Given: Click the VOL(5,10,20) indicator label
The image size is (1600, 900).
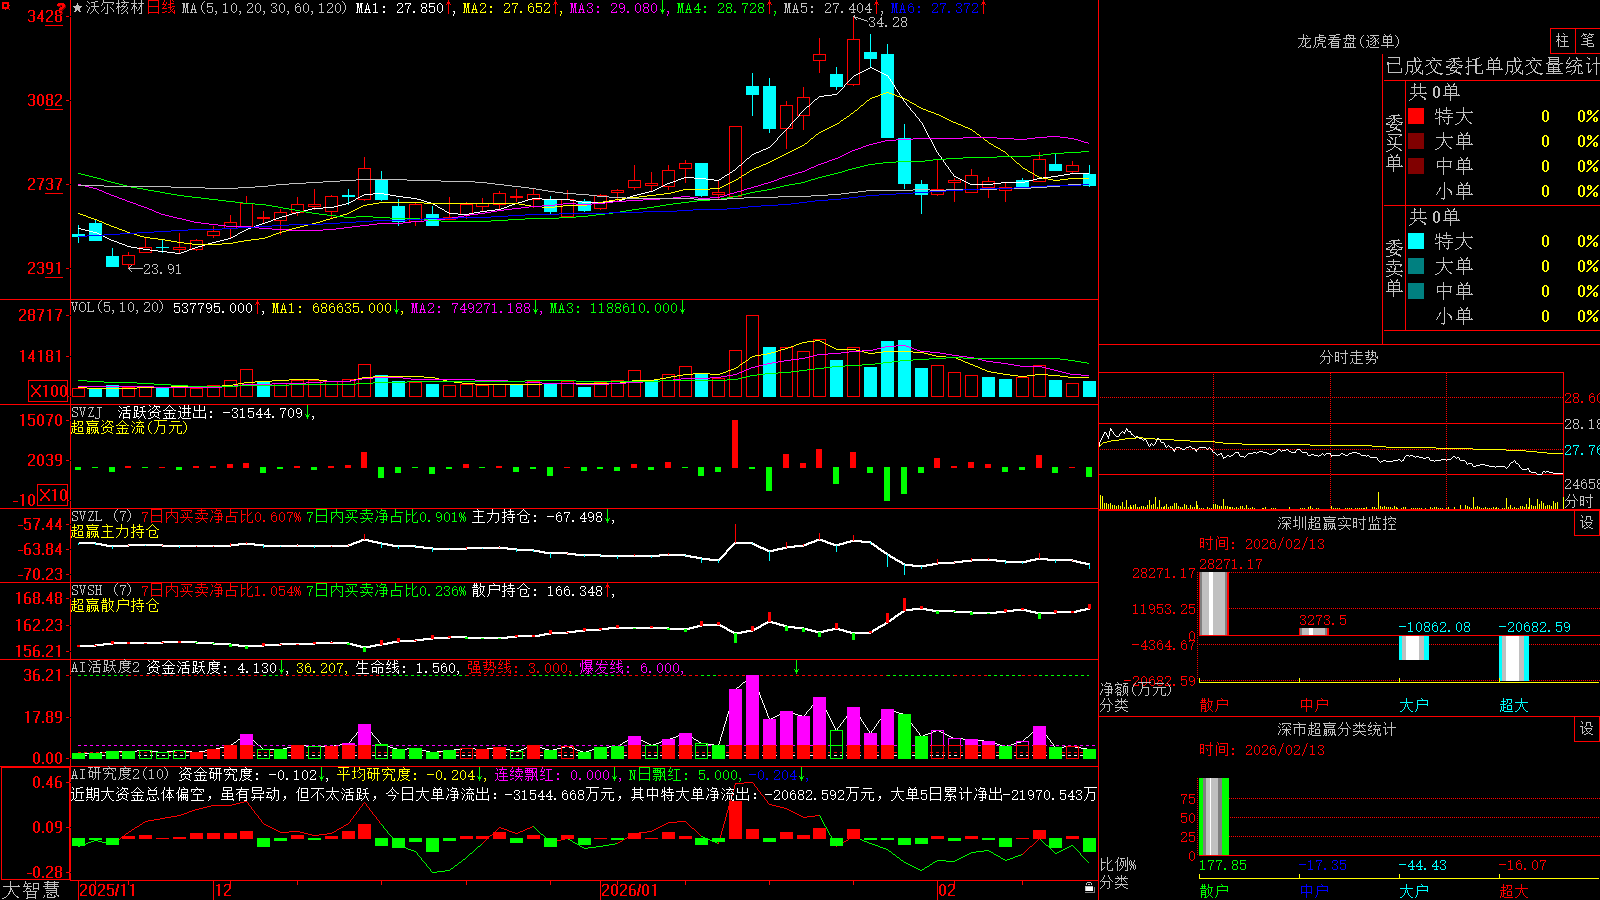Looking at the screenshot, I should [117, 308].
